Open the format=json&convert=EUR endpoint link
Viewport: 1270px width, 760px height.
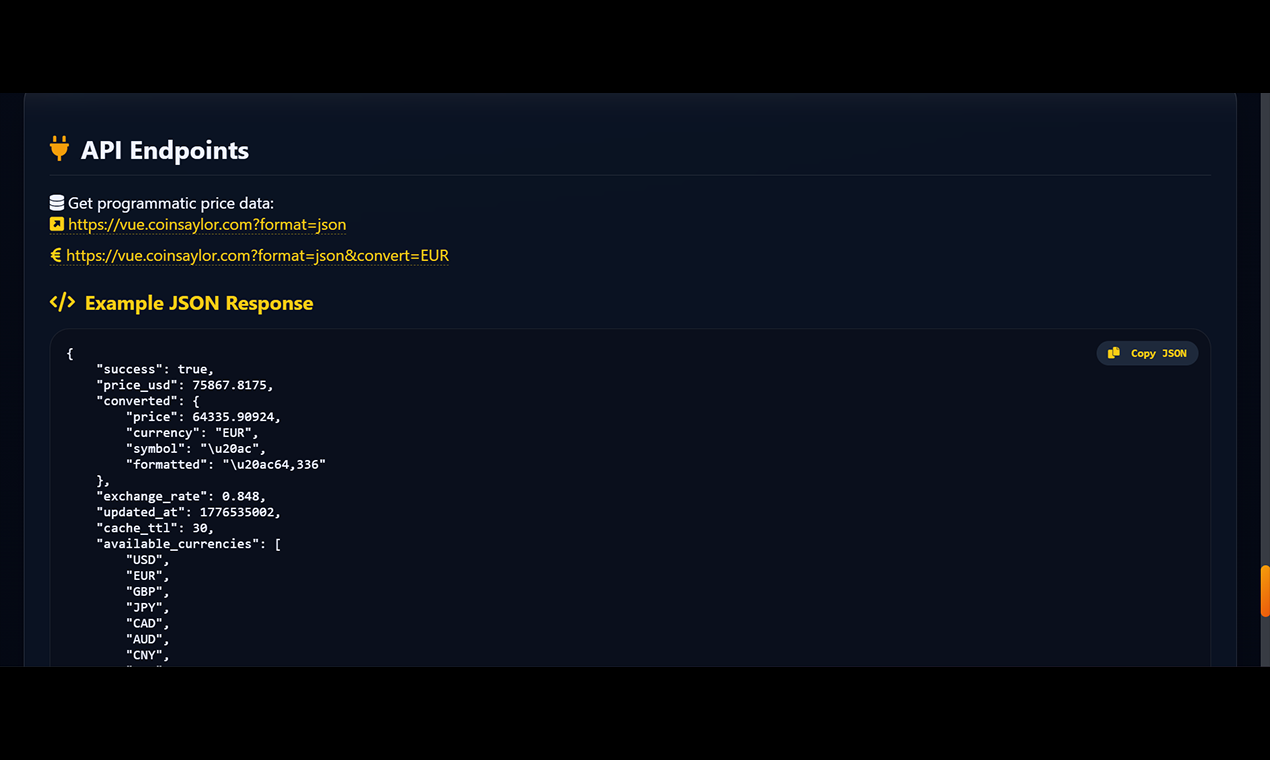click(257, 256)
